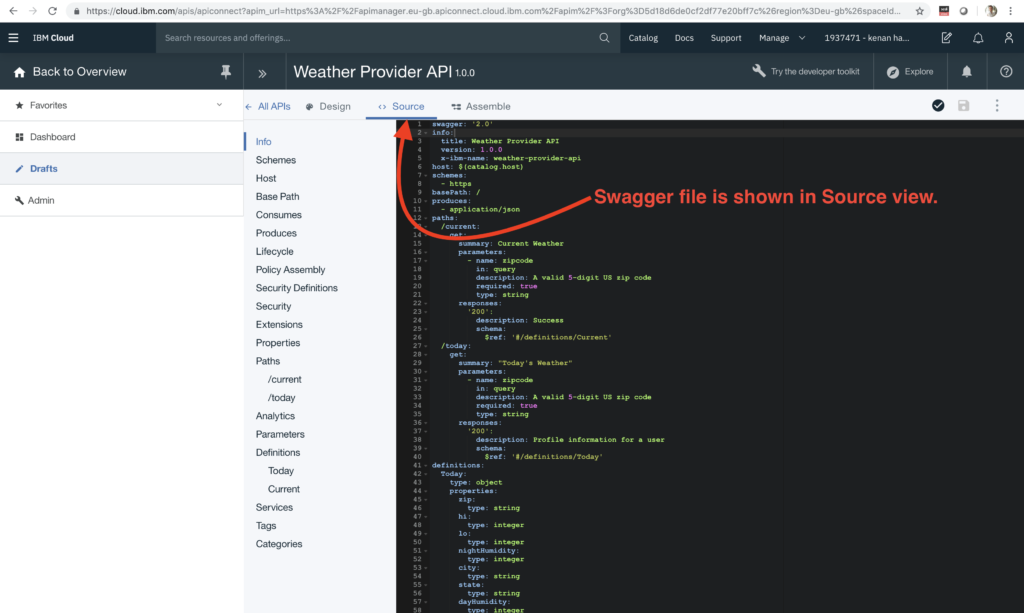Image resolution: width=1024 pixels, height=613 pixels.
Task: Click the validate checkmark icon
Action: click(938, 106)
